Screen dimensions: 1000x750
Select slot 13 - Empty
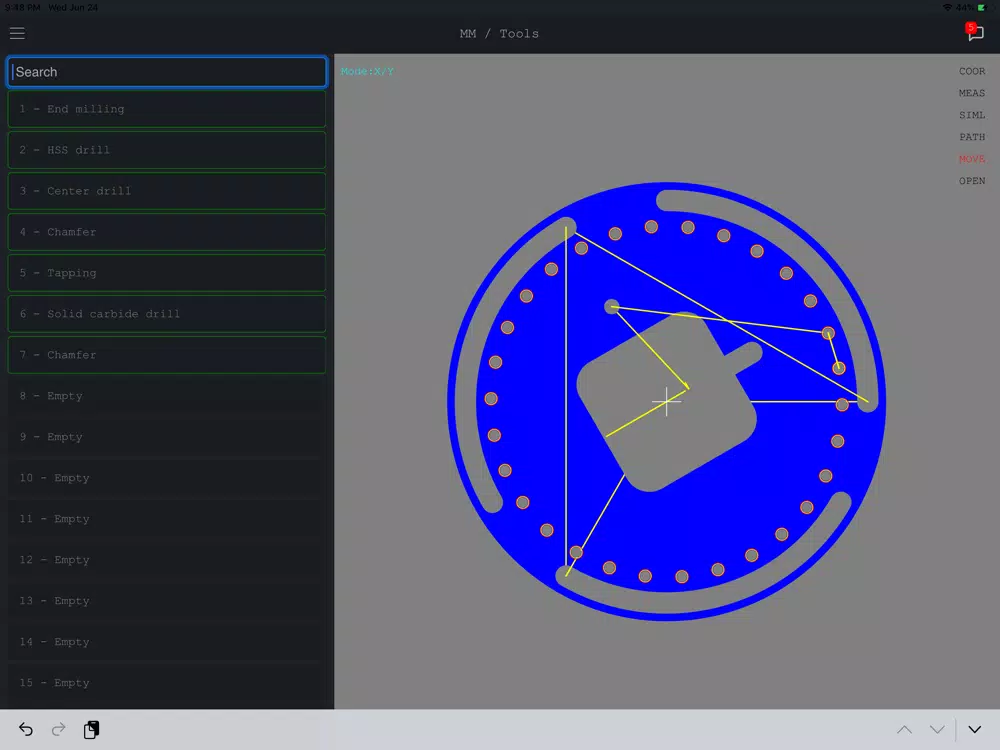pos(167,601)
